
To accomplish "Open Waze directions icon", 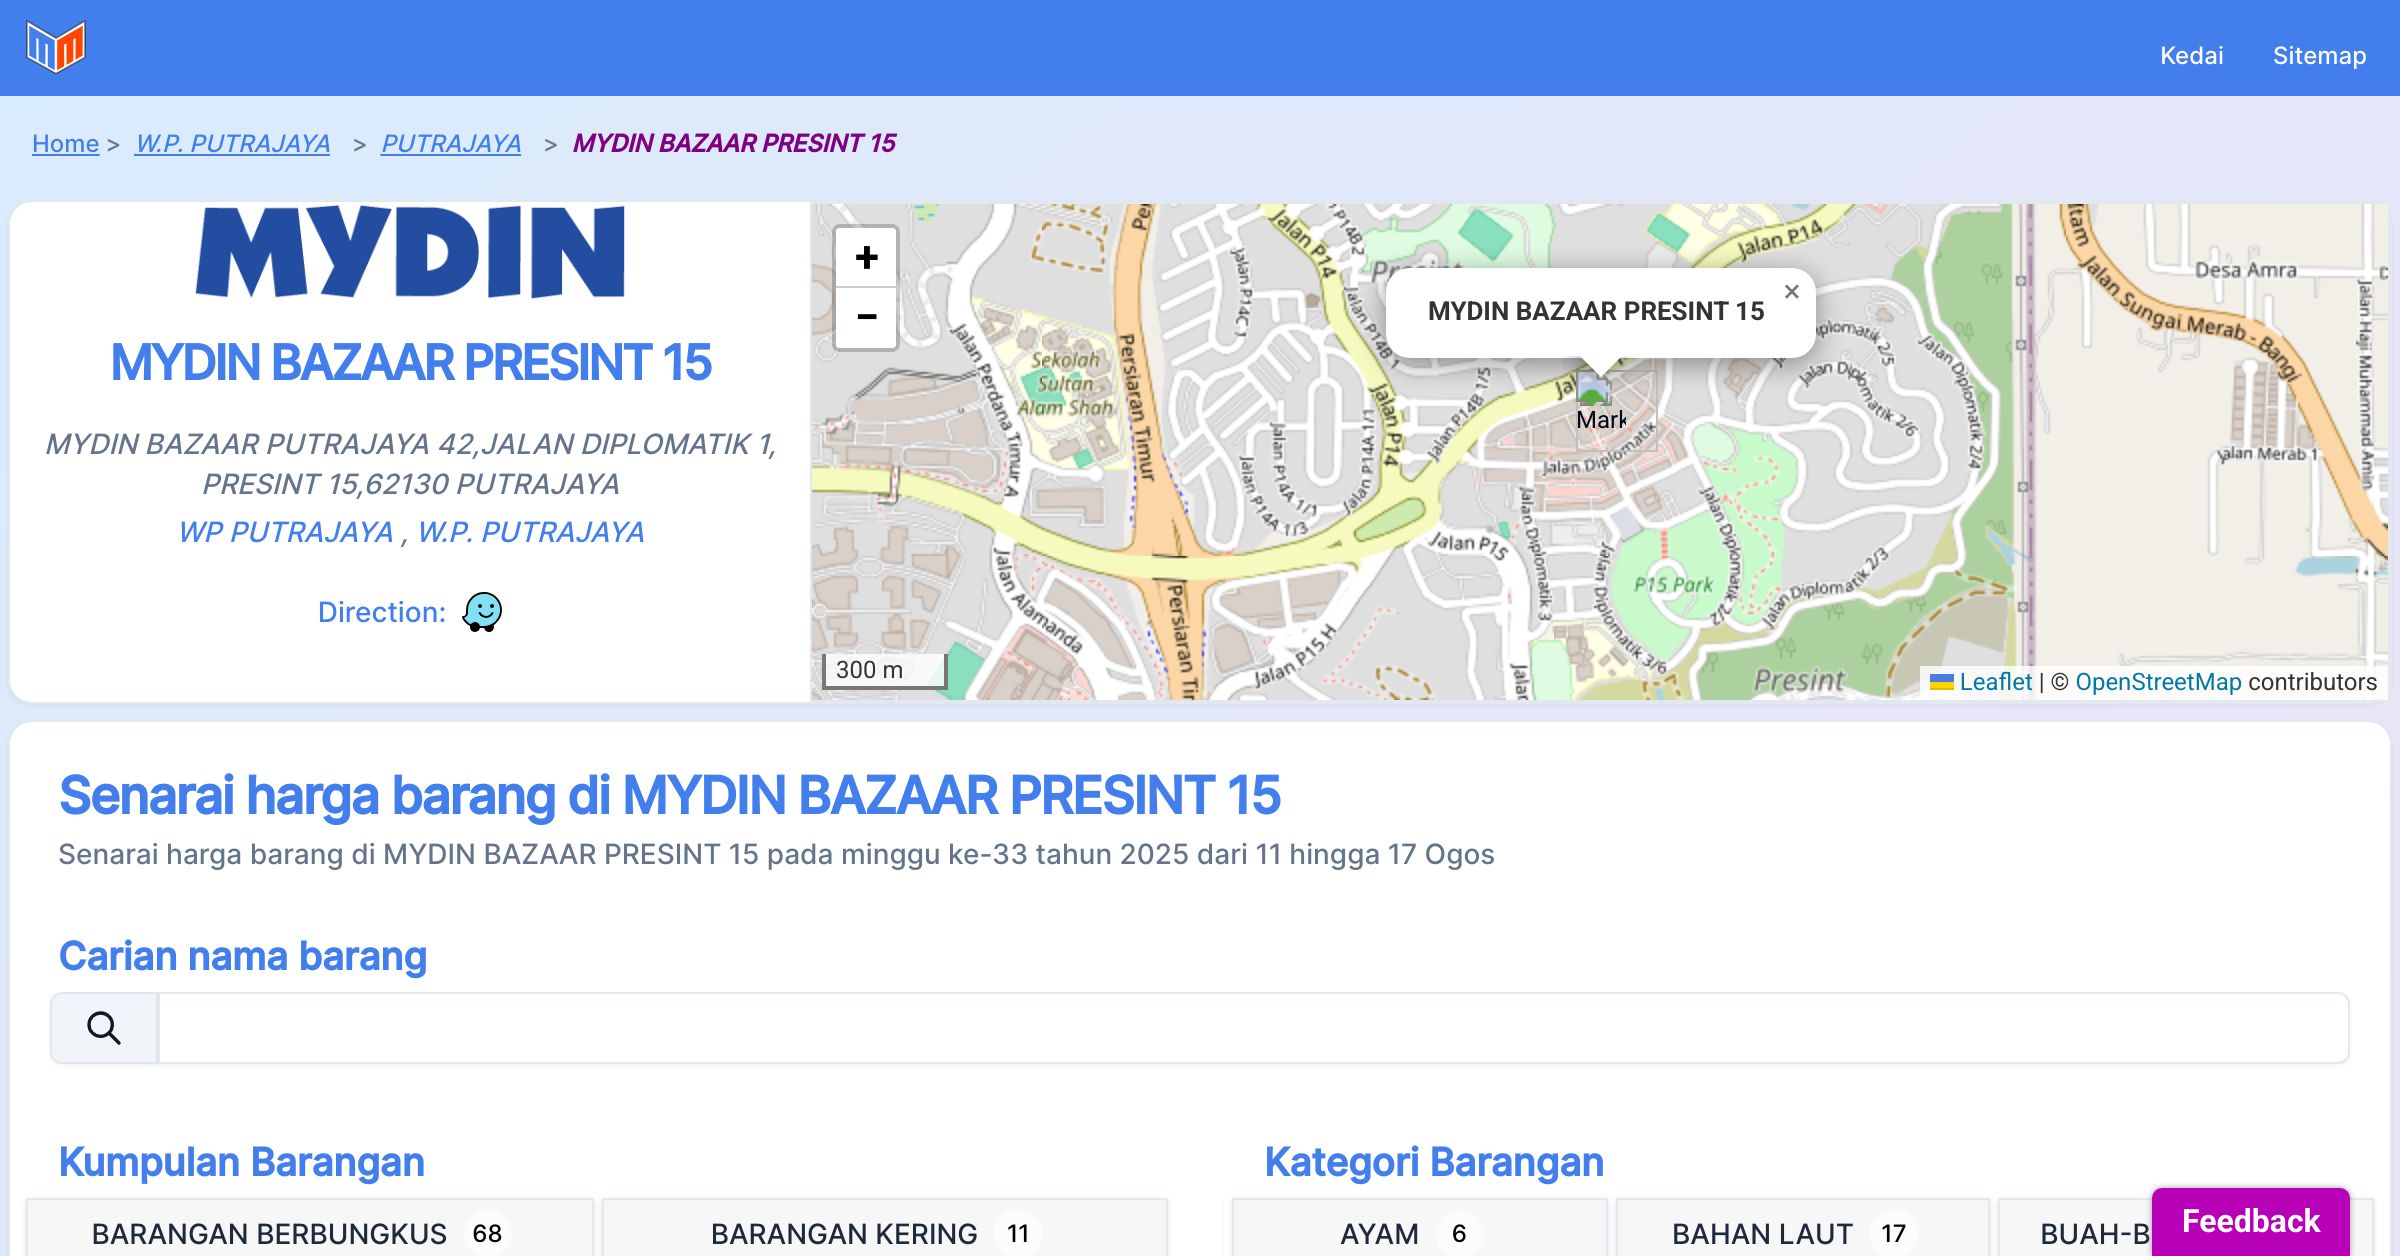I will (482, 612).
